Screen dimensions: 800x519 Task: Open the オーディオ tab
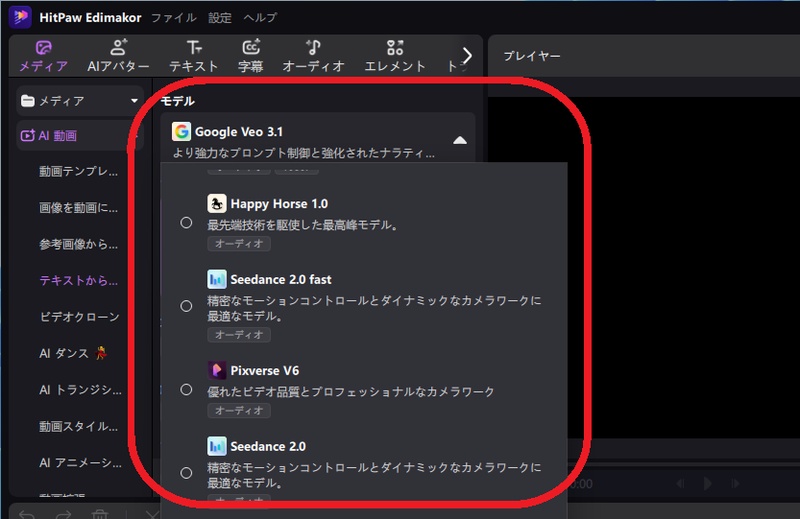[x=313, y=56]
